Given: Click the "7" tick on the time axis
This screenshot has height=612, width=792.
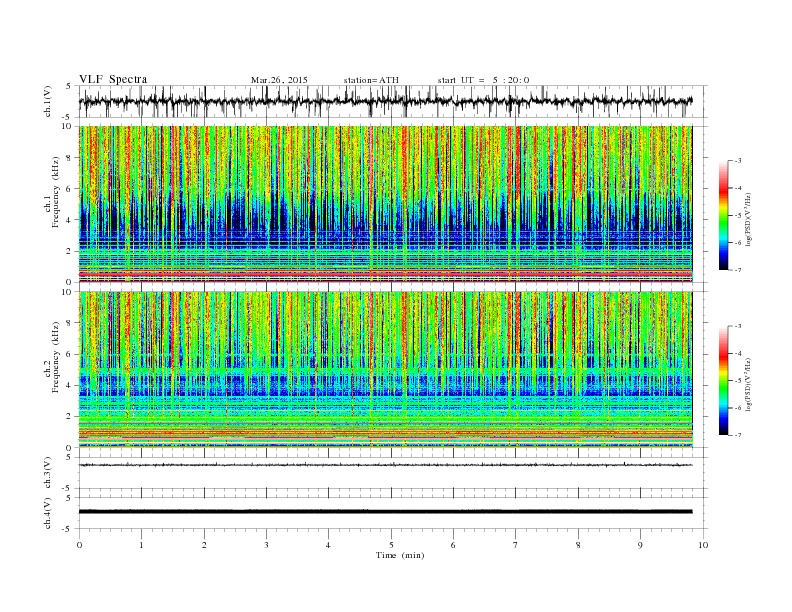Looking at the screenshot, I should coord(516,545).
